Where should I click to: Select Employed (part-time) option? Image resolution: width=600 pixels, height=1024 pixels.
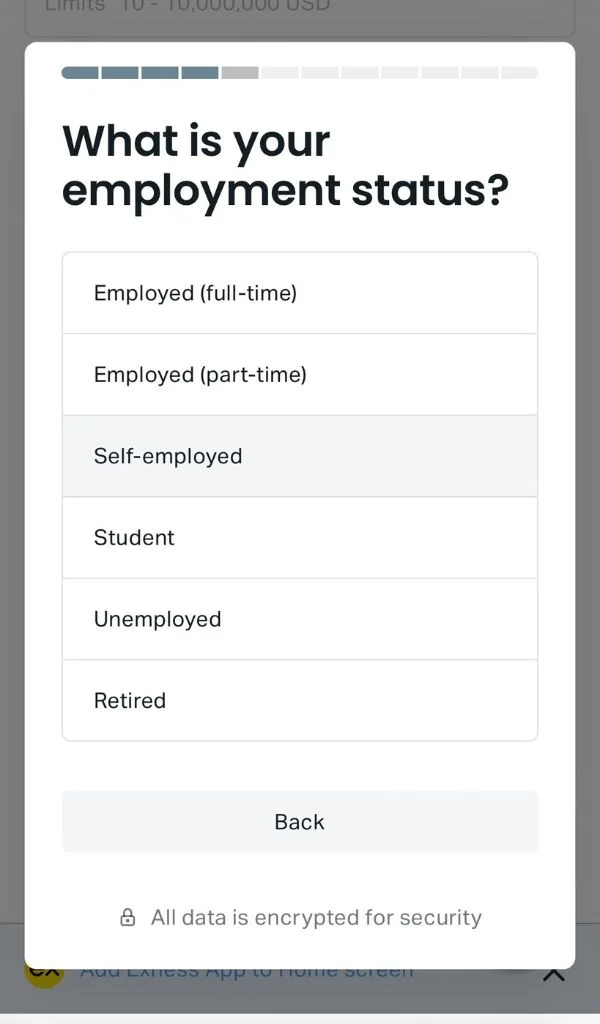pyautogui.click(x=299, y=374)
